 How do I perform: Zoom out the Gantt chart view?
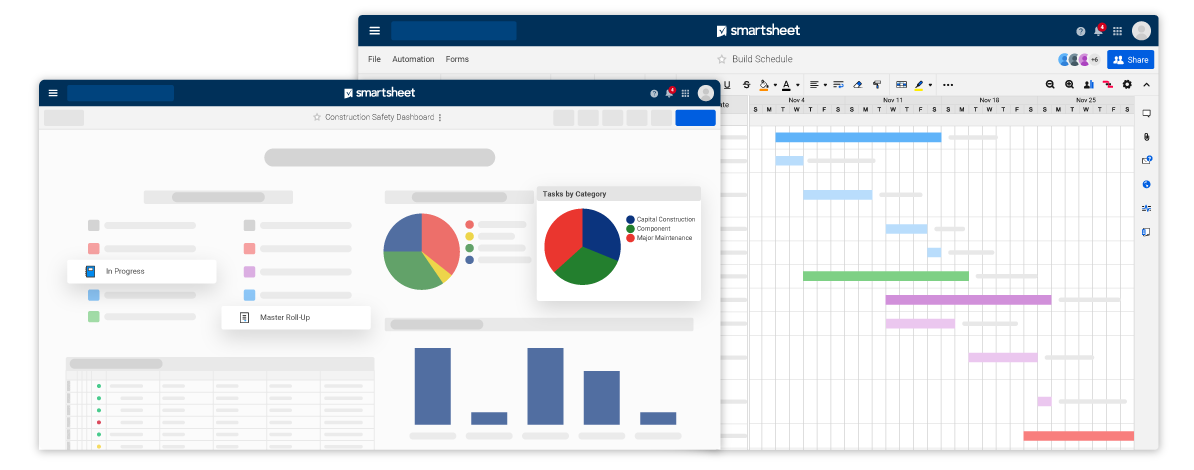pyautogui.click(x=1051, y=85)
